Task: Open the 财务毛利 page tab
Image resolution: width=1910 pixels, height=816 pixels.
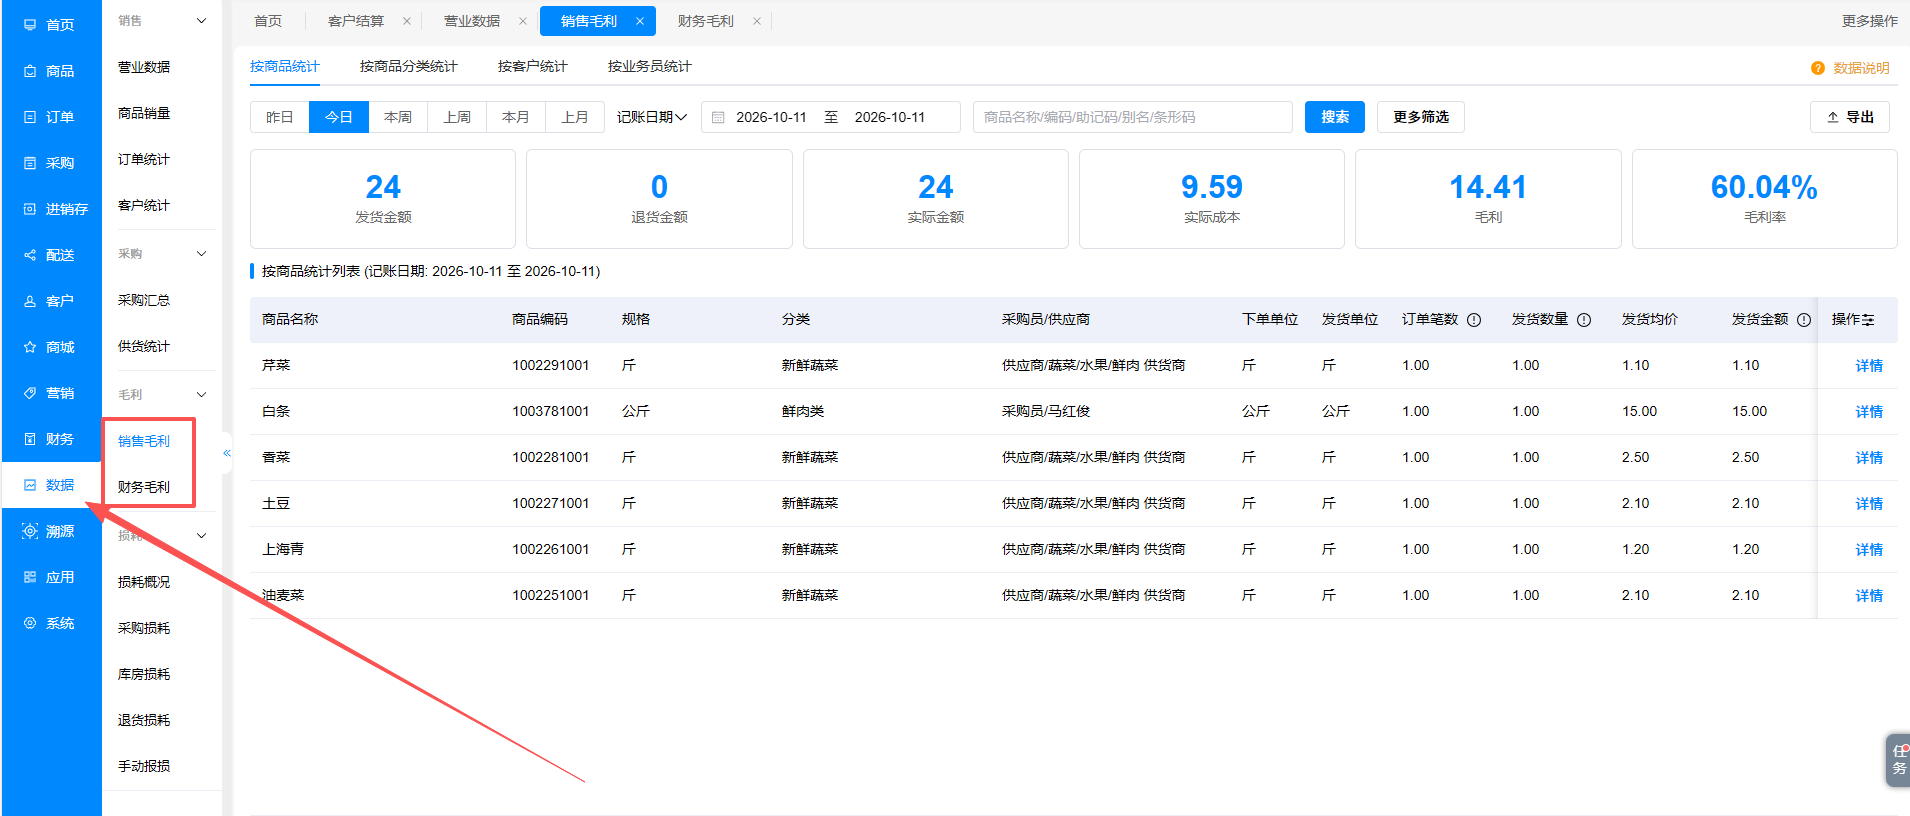Action: 705,21
